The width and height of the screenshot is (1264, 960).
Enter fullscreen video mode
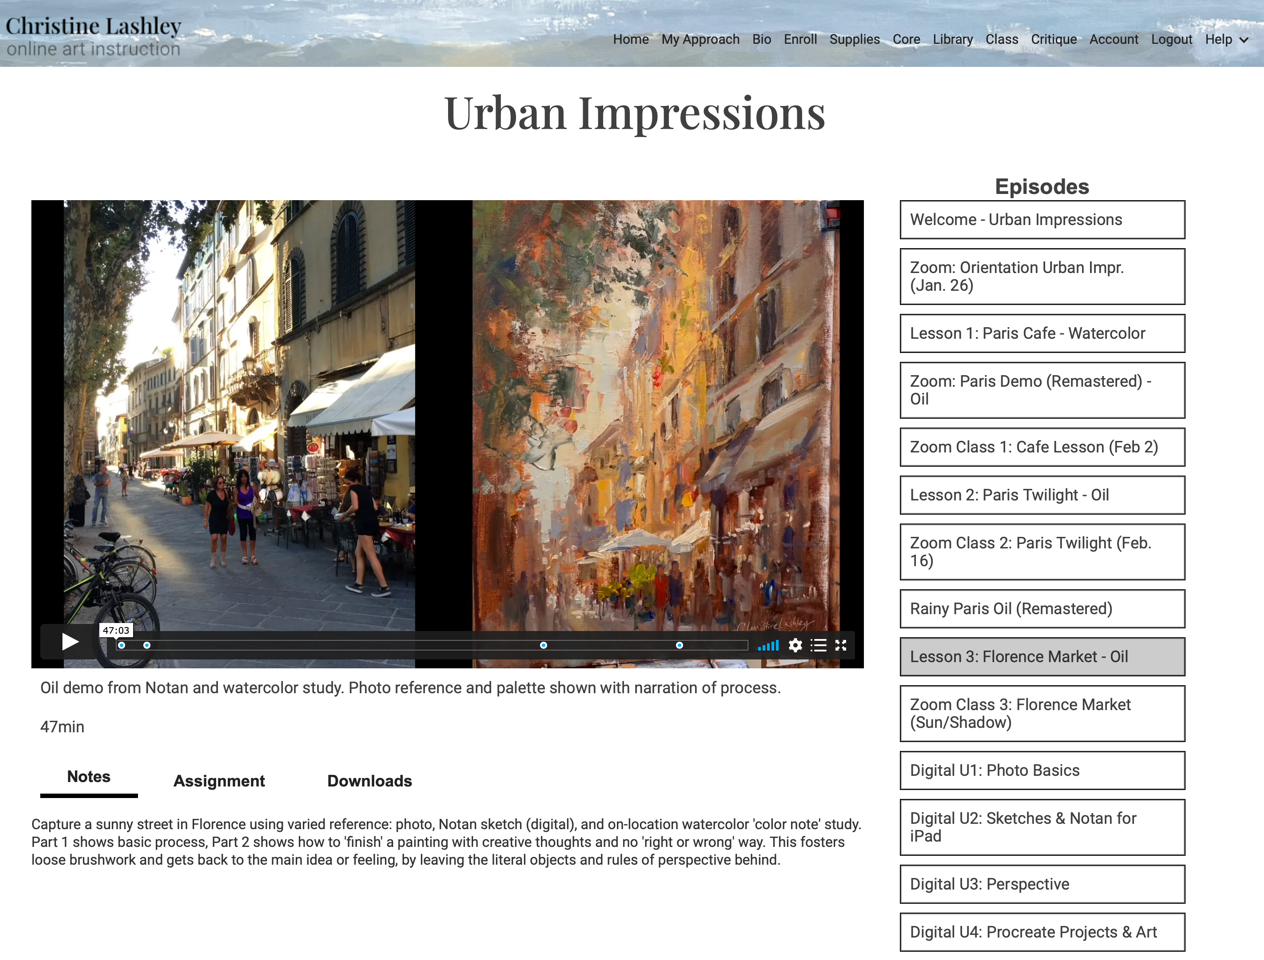841,646
